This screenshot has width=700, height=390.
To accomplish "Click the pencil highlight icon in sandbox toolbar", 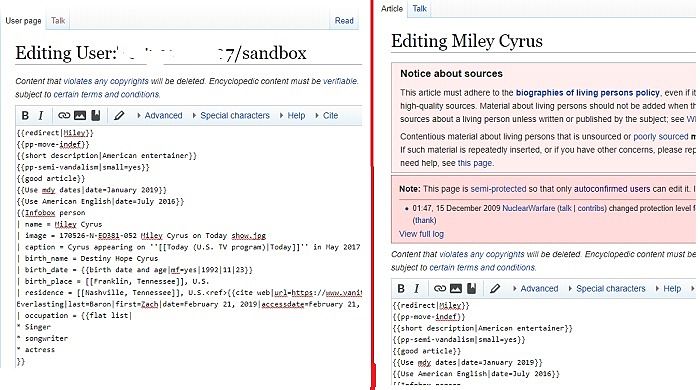I will coord(119,116).
